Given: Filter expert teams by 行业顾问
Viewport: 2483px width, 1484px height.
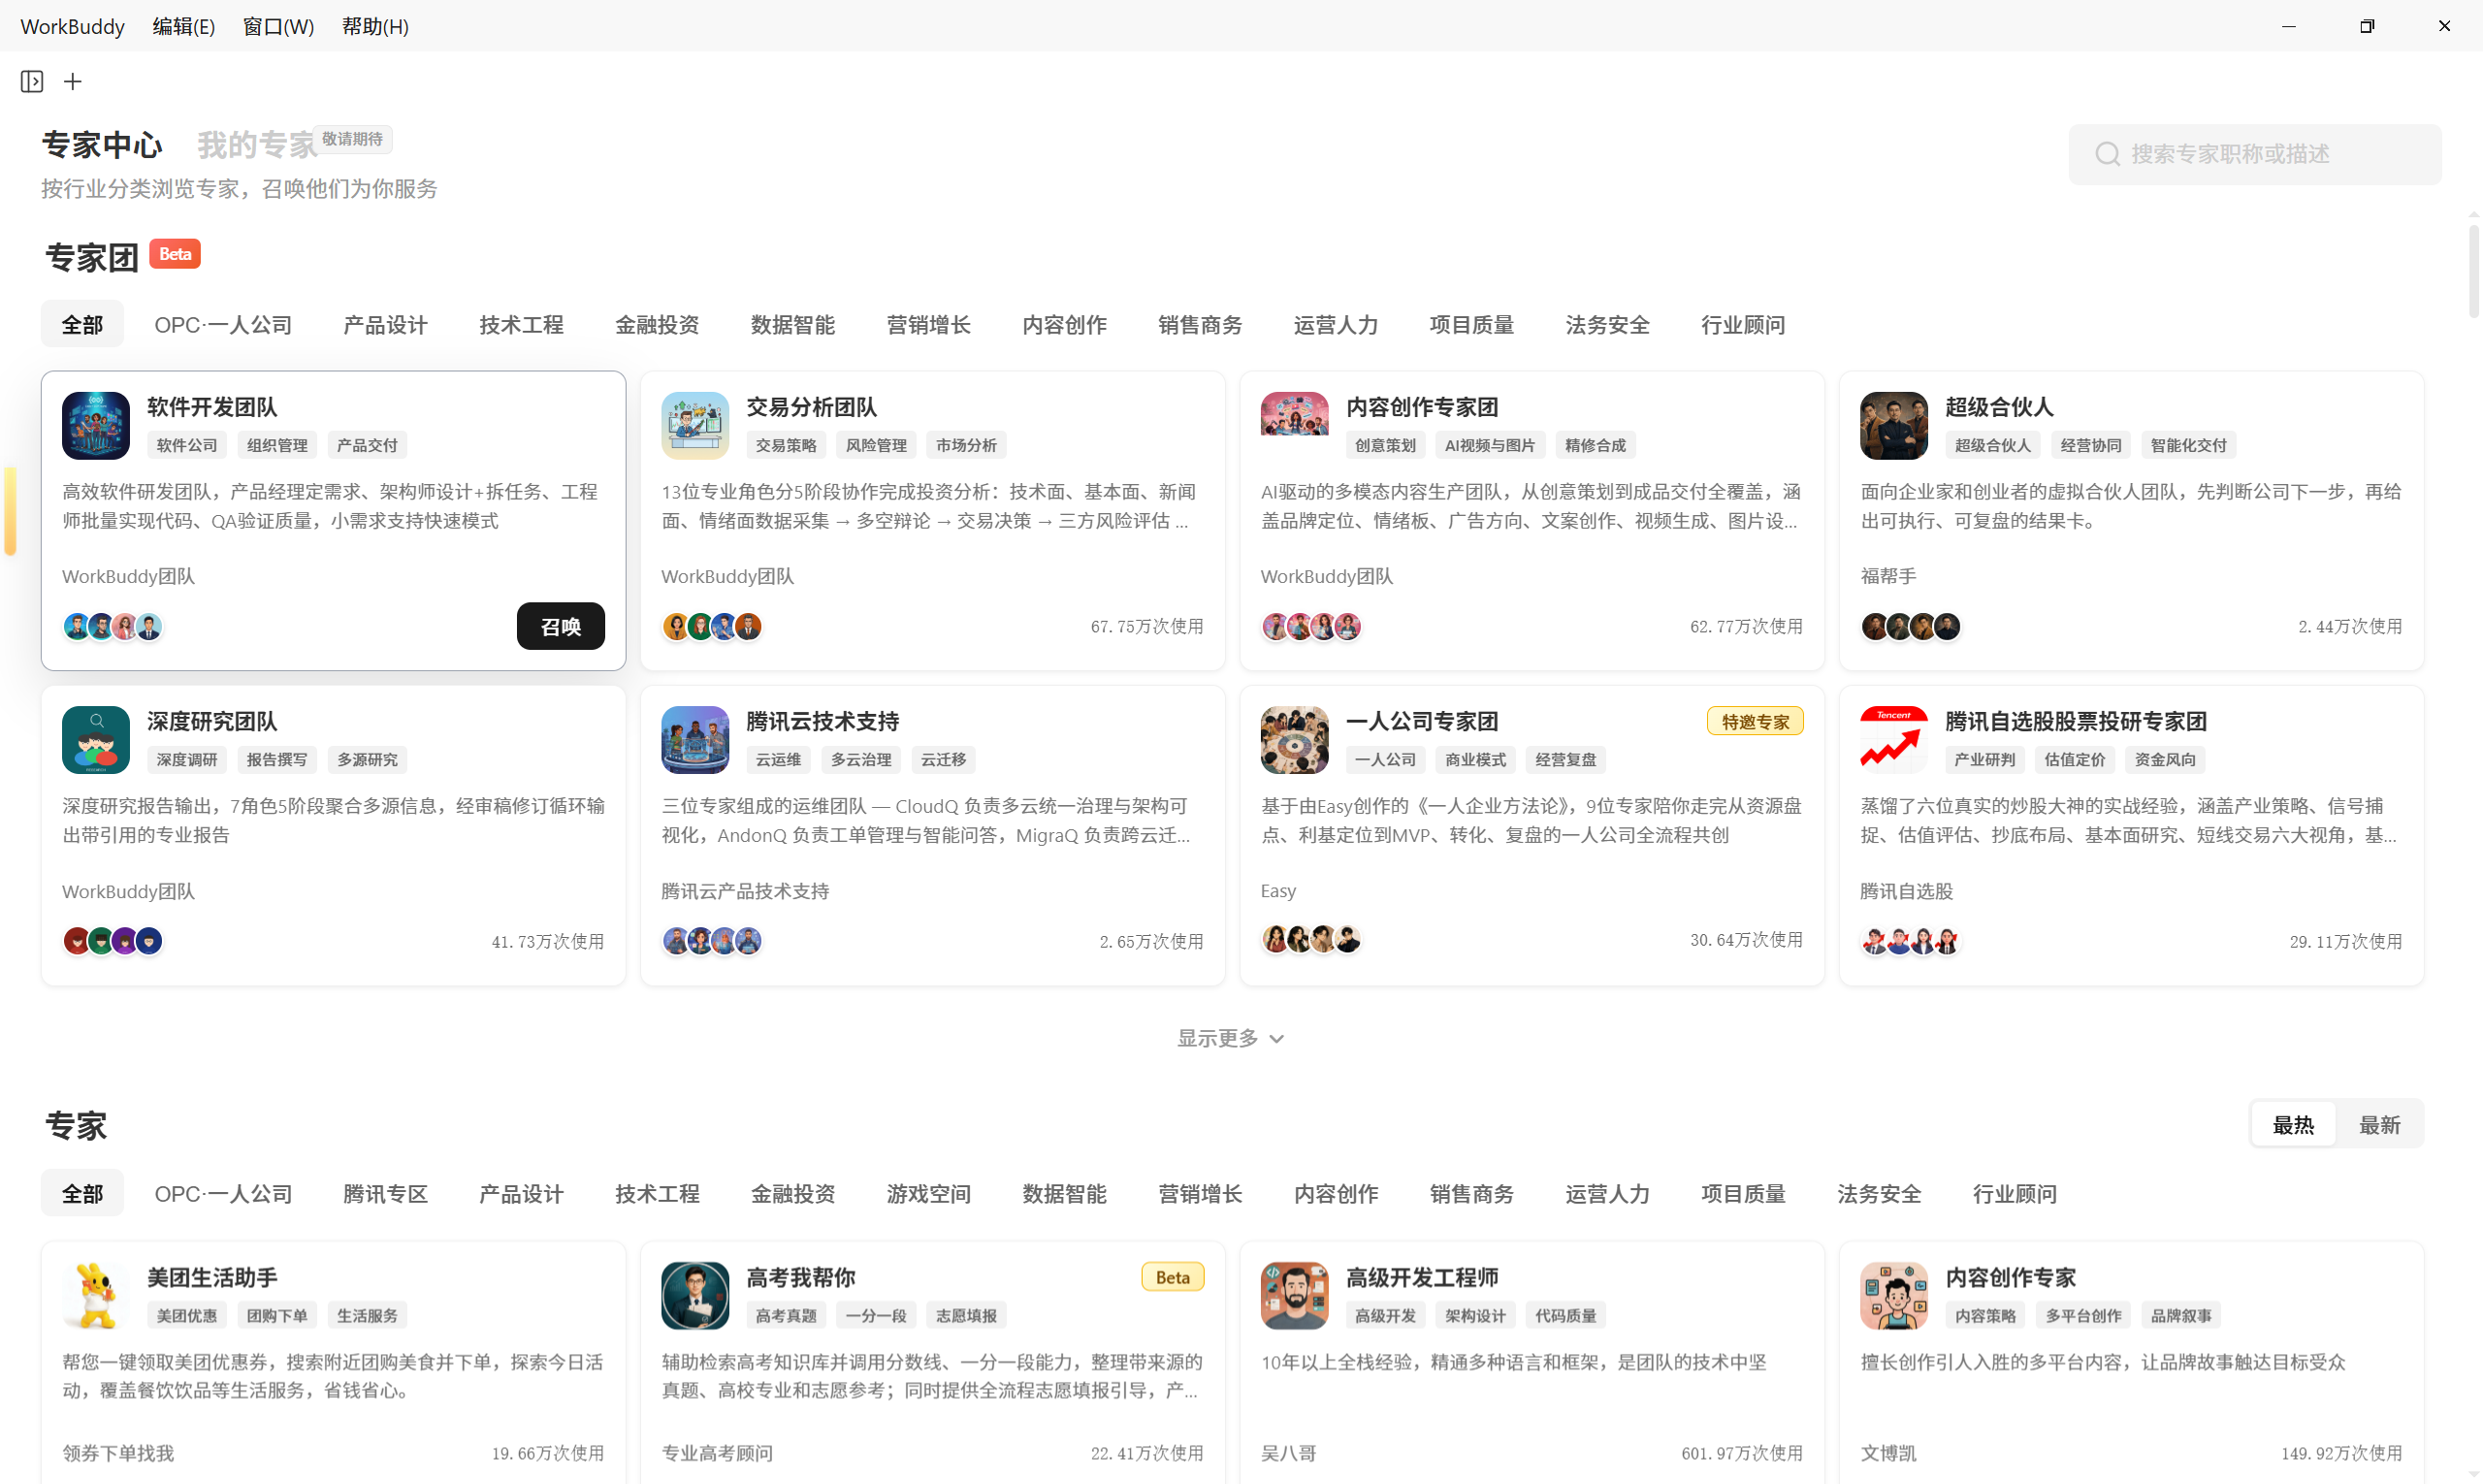Looking at the screenshot, I should tap(1743, 325).
